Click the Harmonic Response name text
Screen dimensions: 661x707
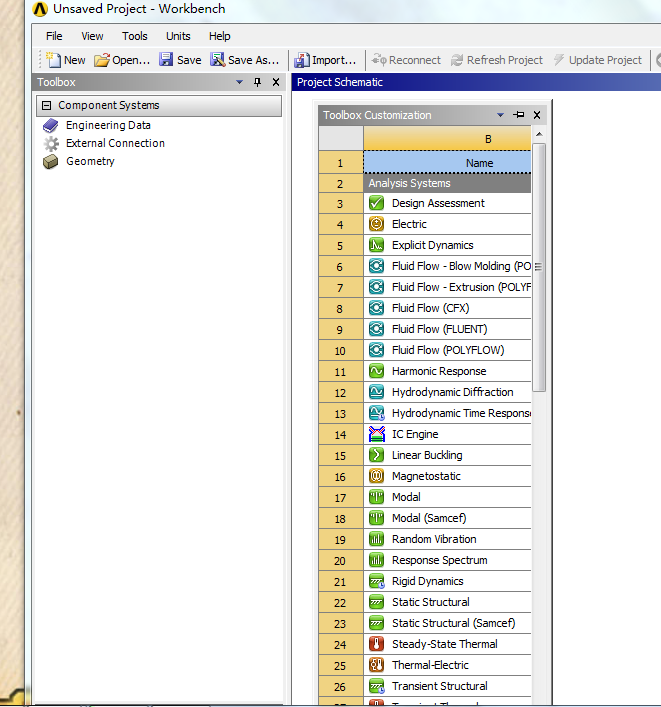(439, 371)
